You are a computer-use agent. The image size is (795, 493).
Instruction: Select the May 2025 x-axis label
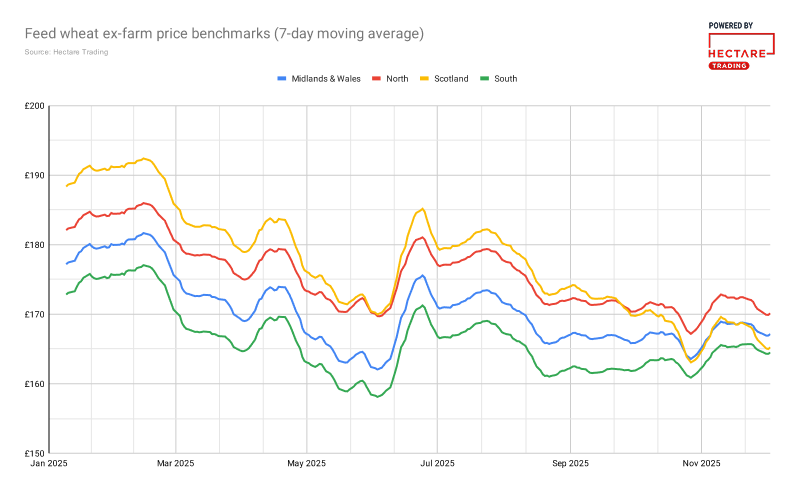pyautogui.click(x=307, y=463)
